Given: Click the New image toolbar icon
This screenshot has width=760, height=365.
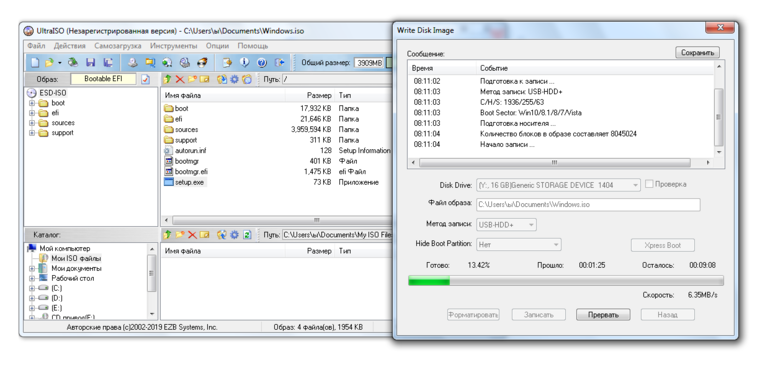Looking at the screenshot, I should point(35,63).
